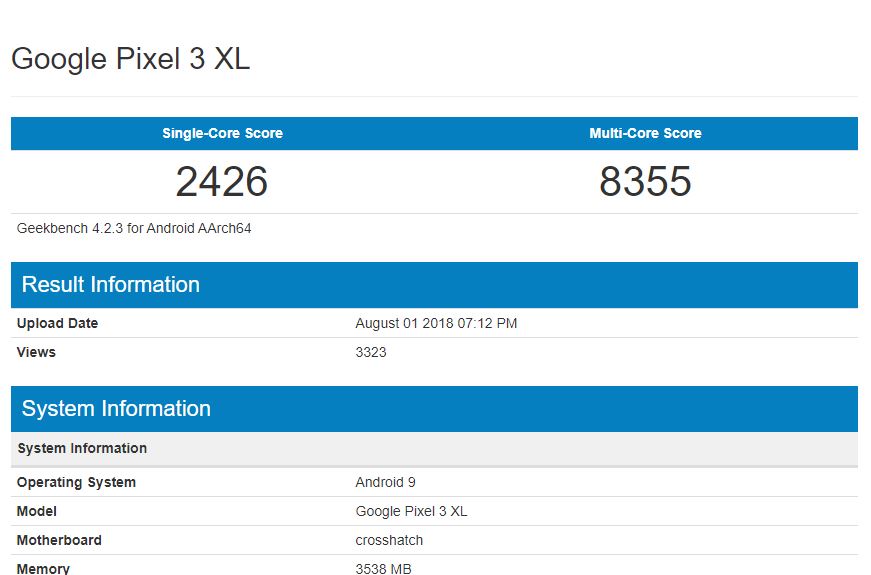This screenshot has width=871, height=575.
Task: Click the Geekbench 4.2.3 for Android AArch64 text
Action: [x=134, y=228]
